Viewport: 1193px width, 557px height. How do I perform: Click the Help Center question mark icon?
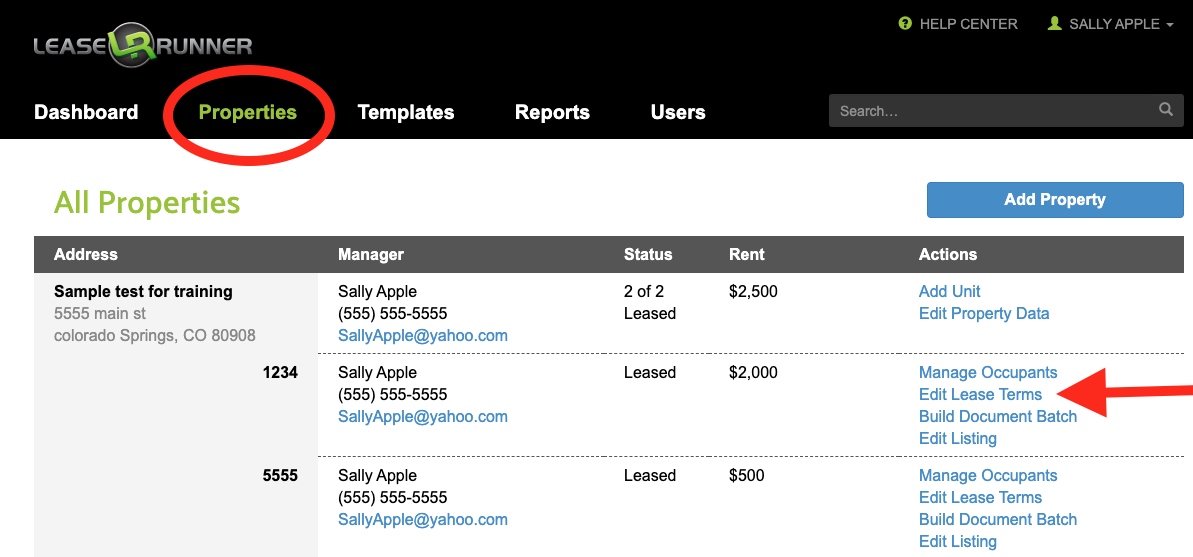tap(905, 24)
